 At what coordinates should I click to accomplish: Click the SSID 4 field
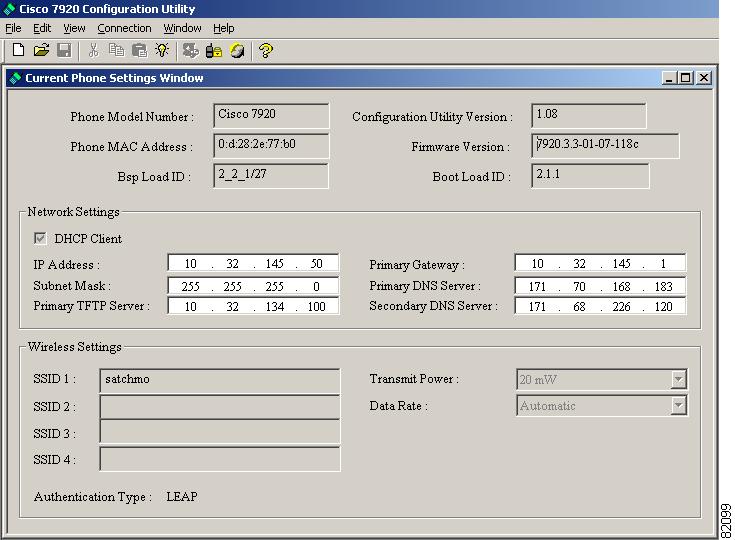220,459
